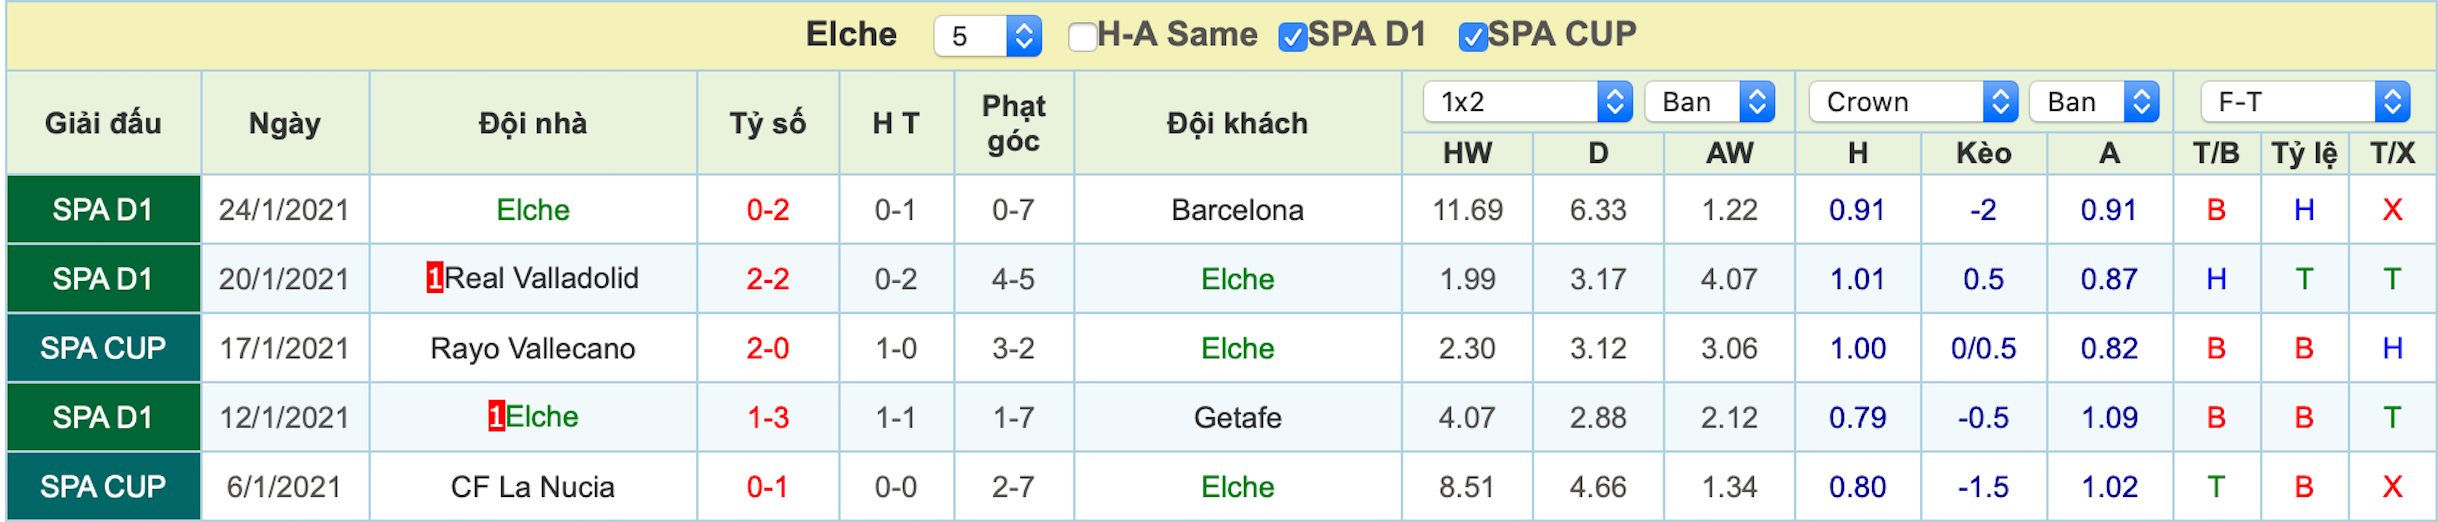Click the 2-2 score of the Valladolid match
The height and width of the screenshot is (522, 2438).
[x=768, y=279]
